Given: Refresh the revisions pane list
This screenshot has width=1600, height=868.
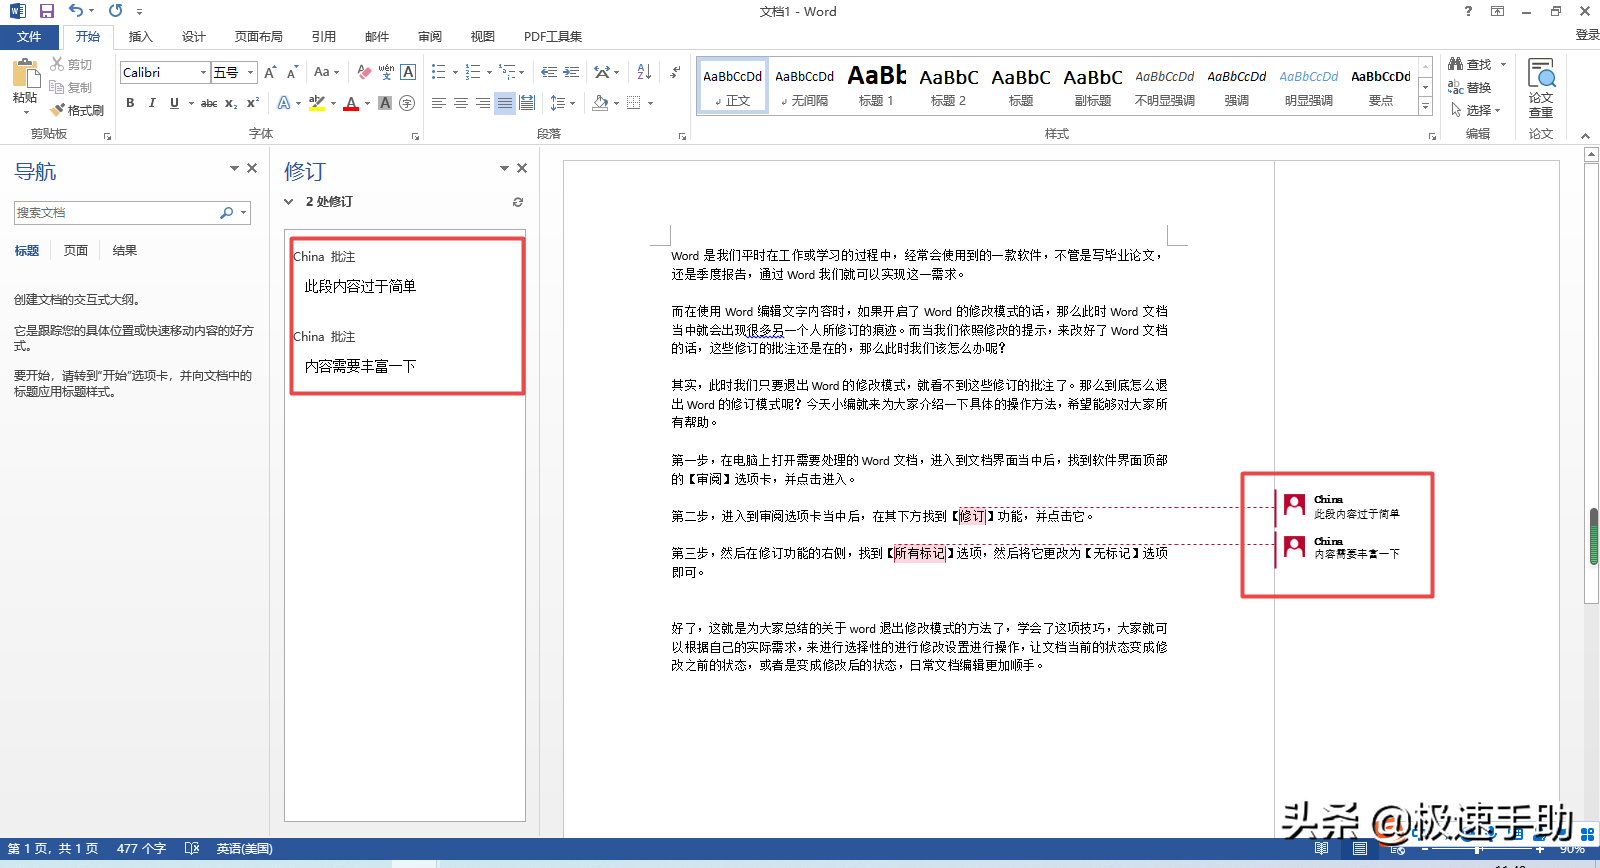Looking at the screenshot, I should click(518, 202).
